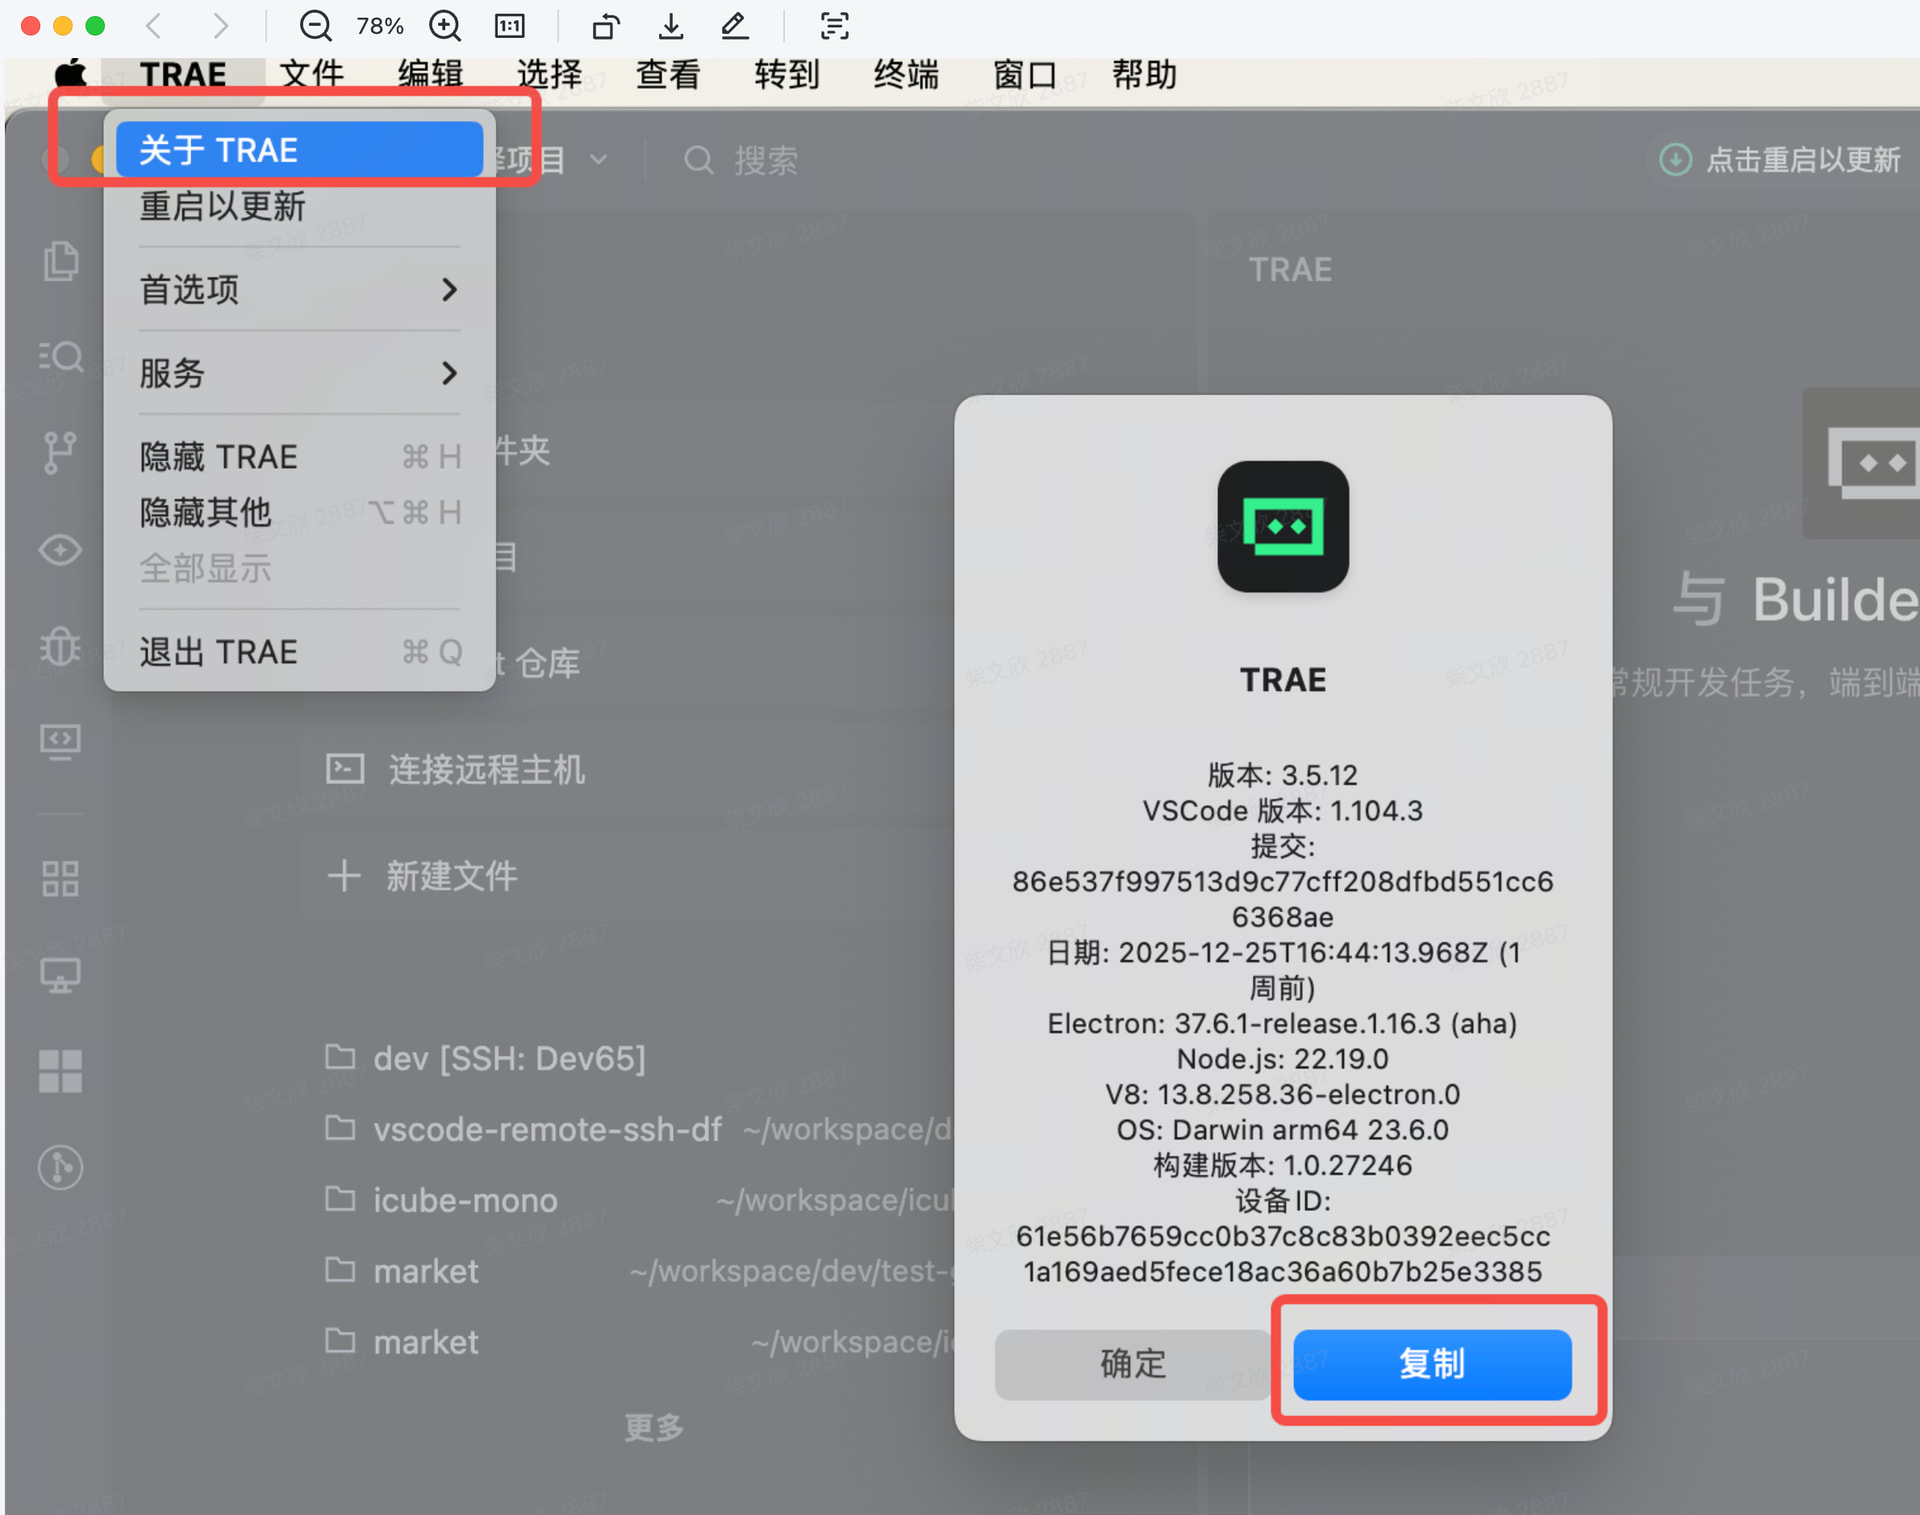The image size is (1920, 1515).
Task: Select 关于 TRAE menu entry
Action: [x=299, y=150]
